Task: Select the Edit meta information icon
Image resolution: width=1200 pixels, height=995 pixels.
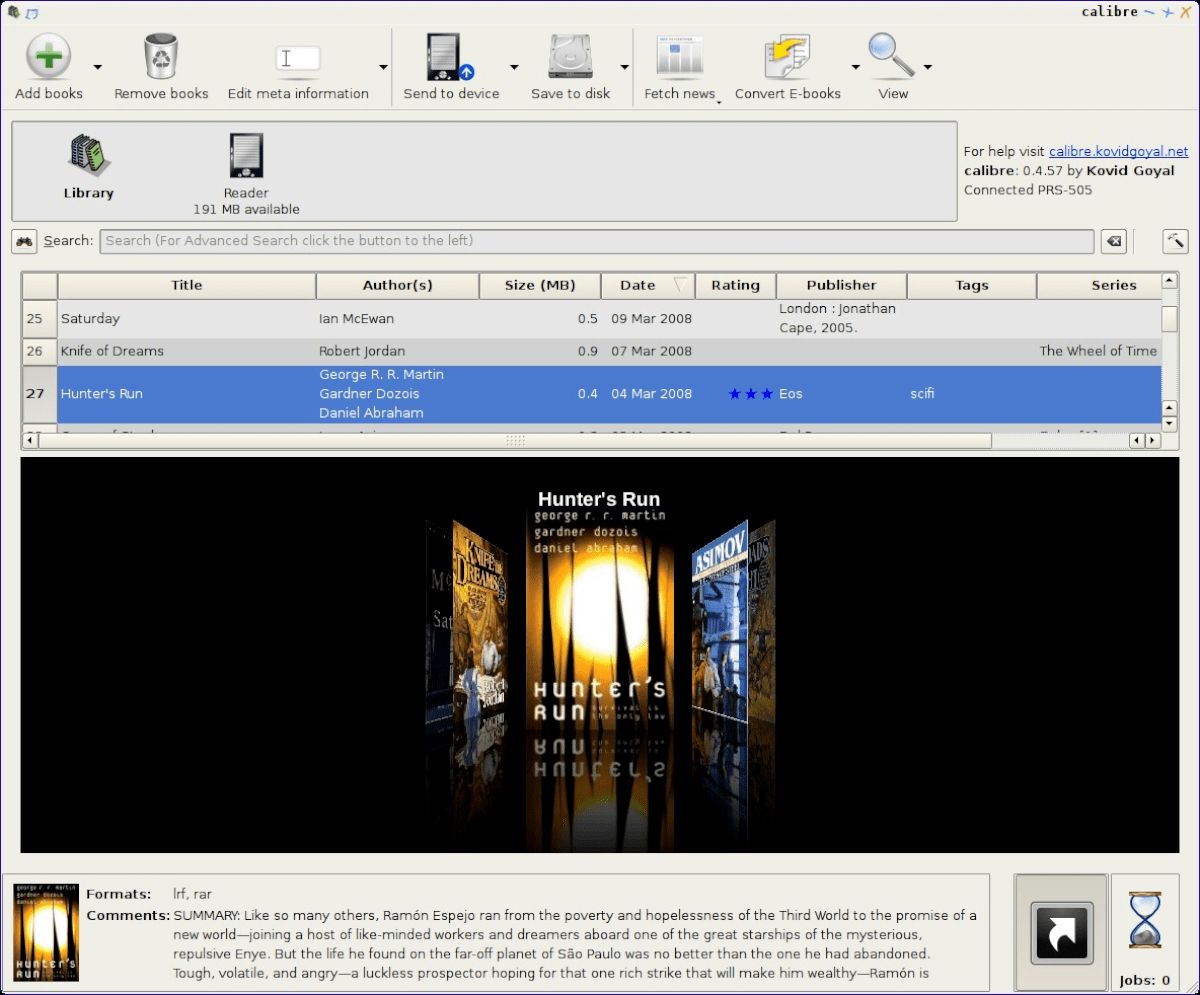Action: (x=297, y=56)
